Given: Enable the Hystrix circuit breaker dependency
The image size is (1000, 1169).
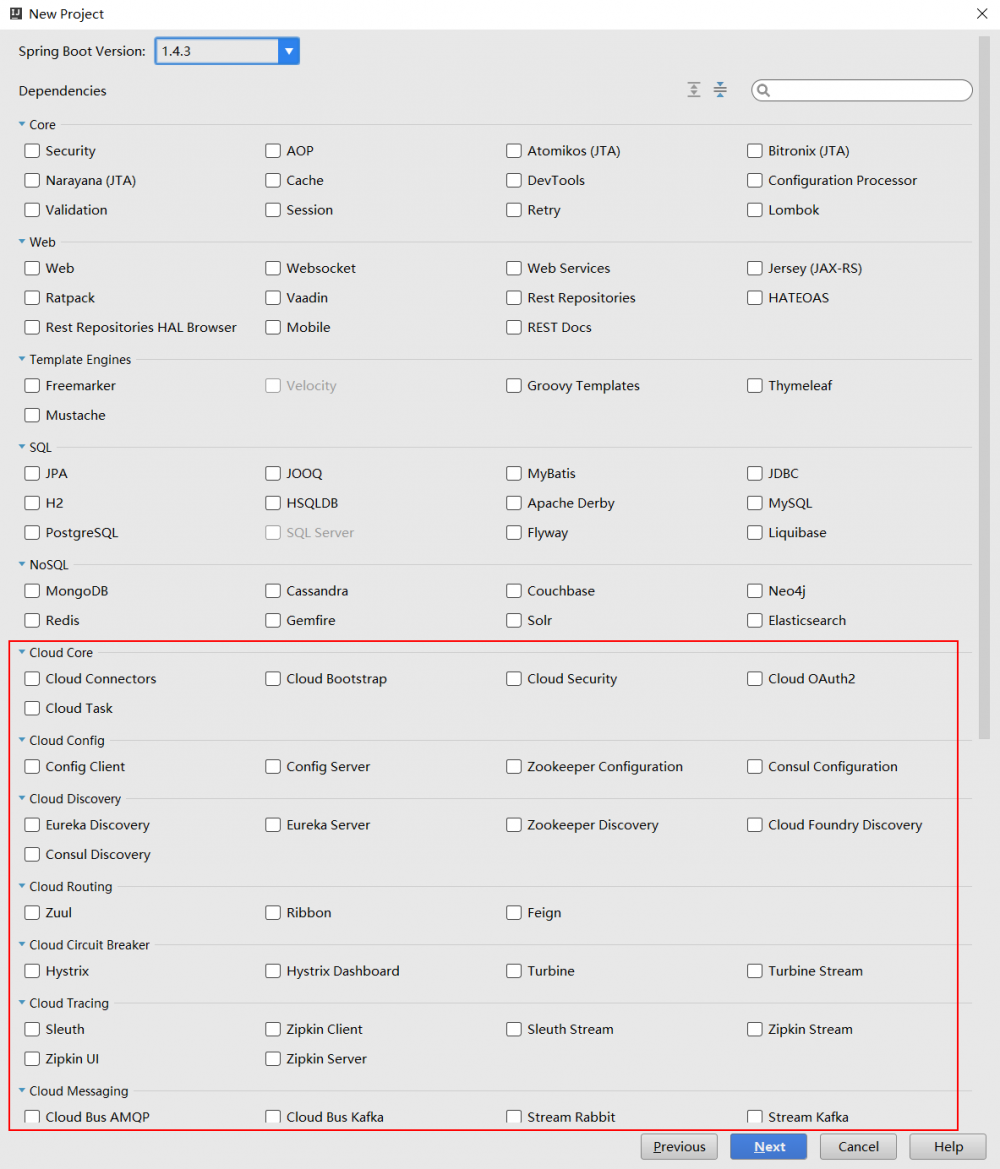Looking at the screenshot, I should click(x=31, y=971).
